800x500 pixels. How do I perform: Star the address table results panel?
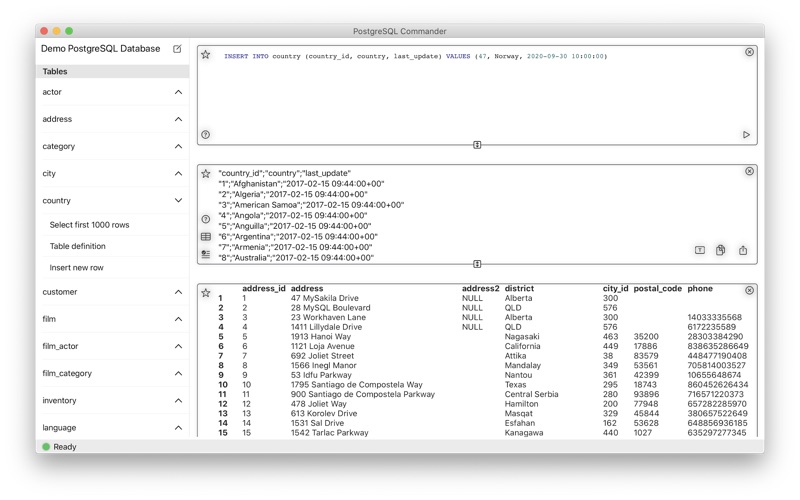click(x=206, y=293)
